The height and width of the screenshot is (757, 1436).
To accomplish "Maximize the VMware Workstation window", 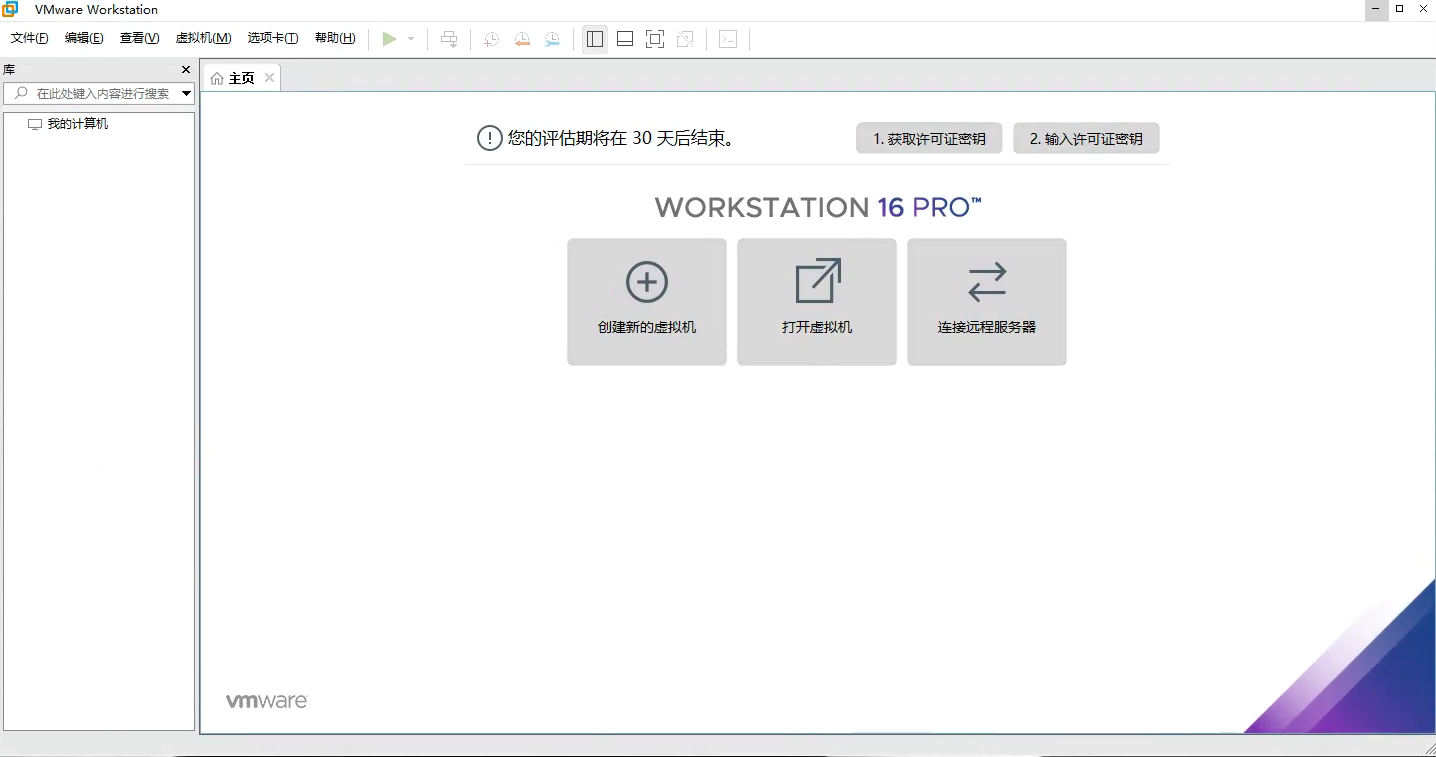I will pyautogui.click(x=1400, y=8).
